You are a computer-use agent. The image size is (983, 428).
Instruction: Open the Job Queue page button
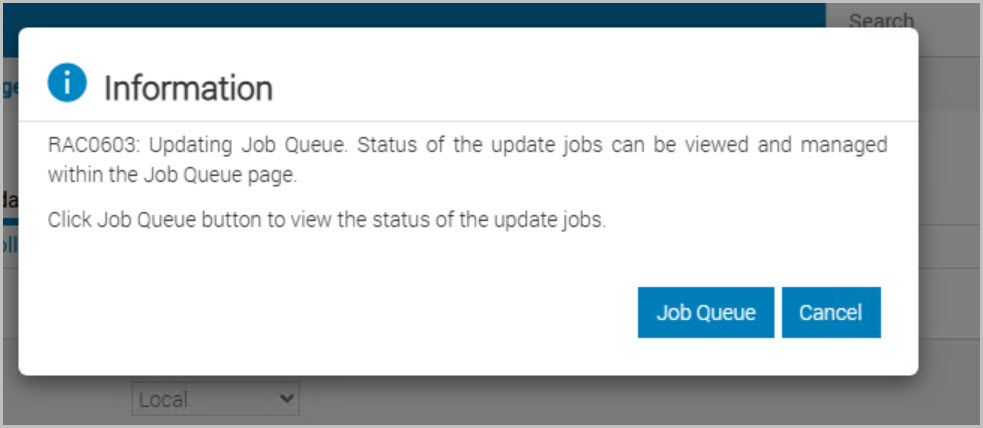[705, 313]
